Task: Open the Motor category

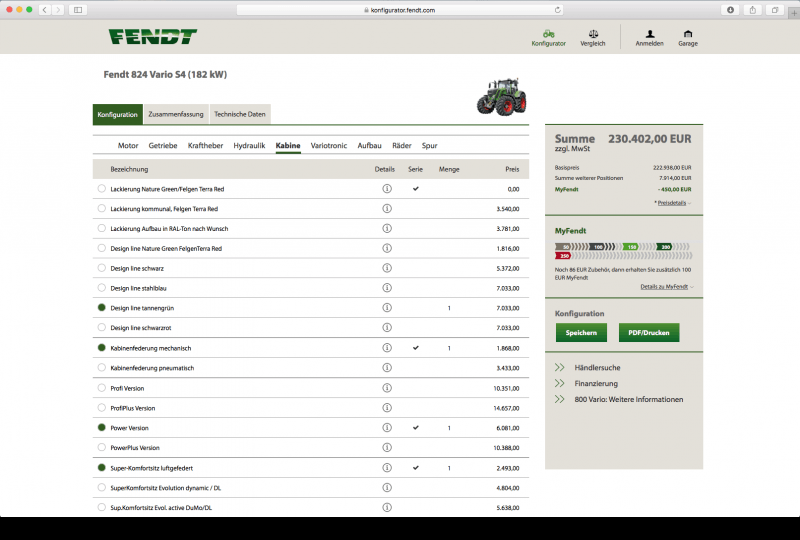Action: coord(128,145)
